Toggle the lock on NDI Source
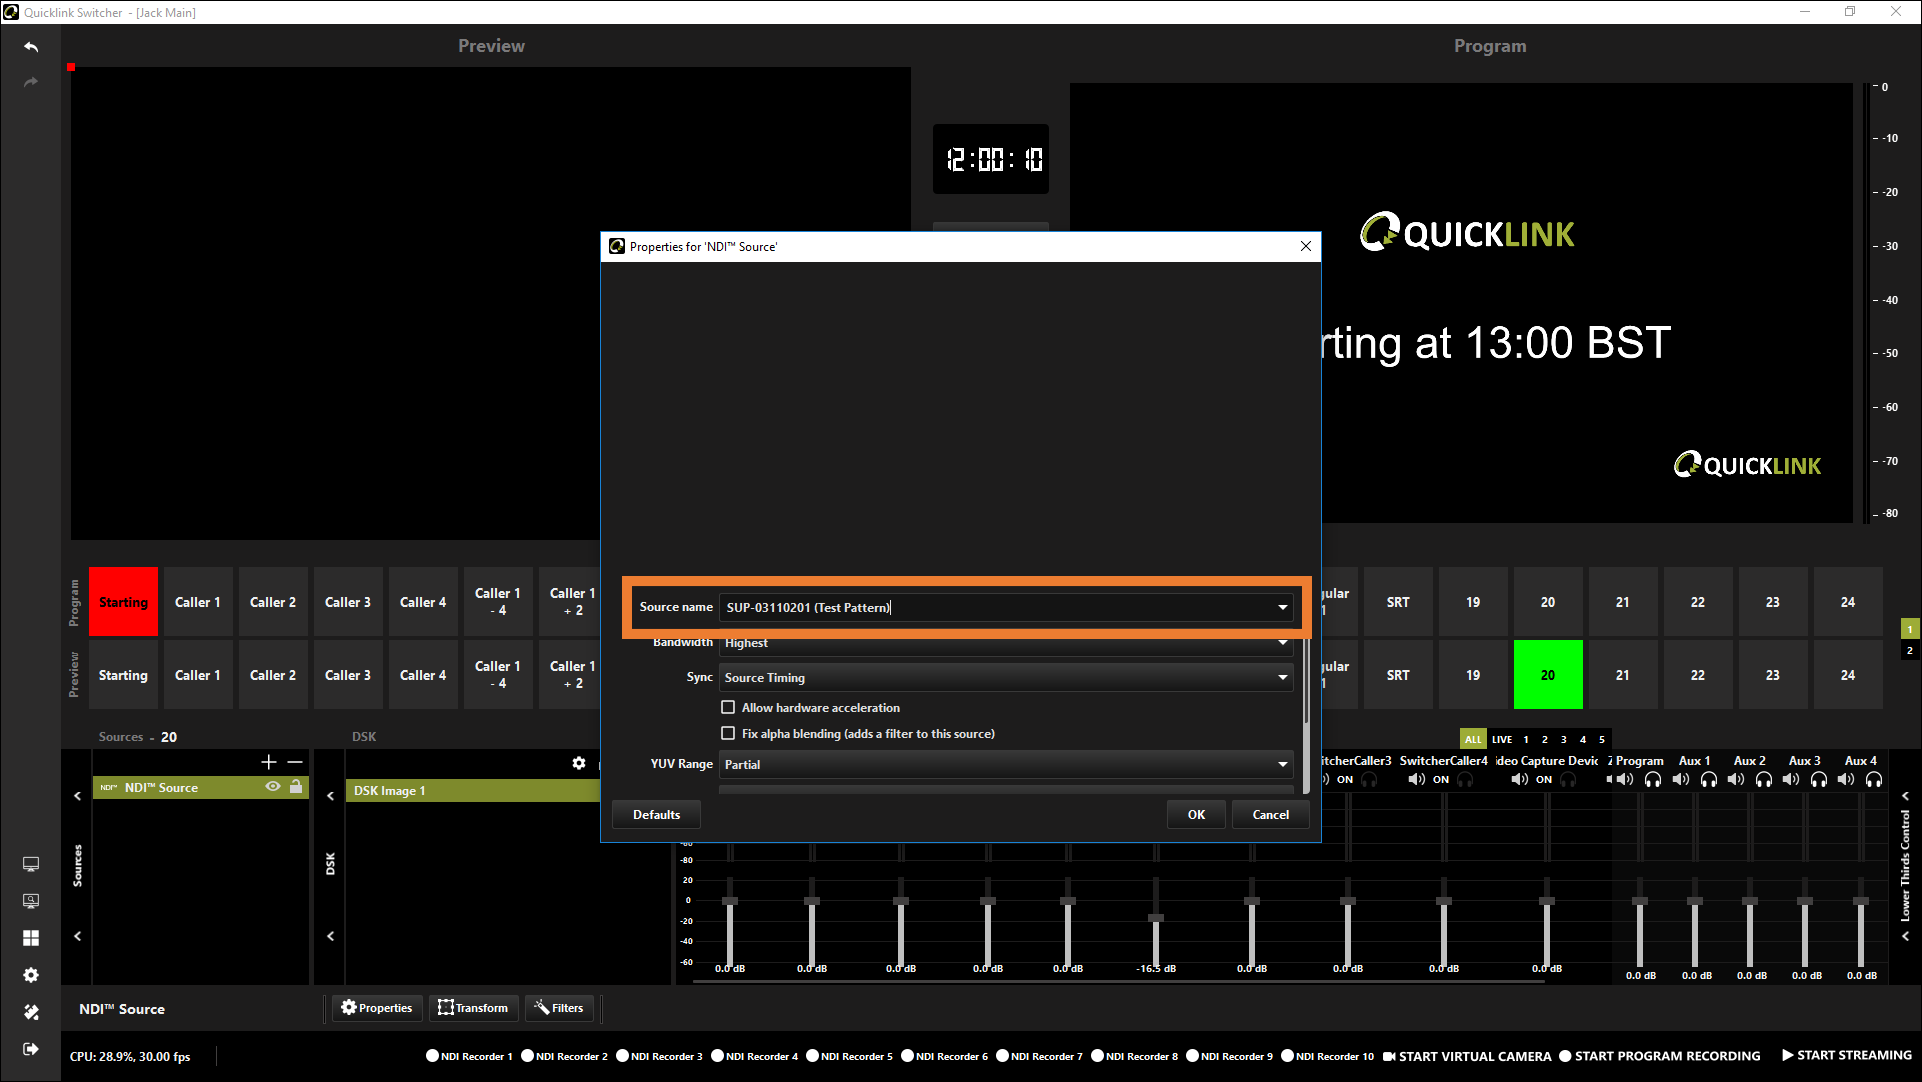 click(296, 787)
